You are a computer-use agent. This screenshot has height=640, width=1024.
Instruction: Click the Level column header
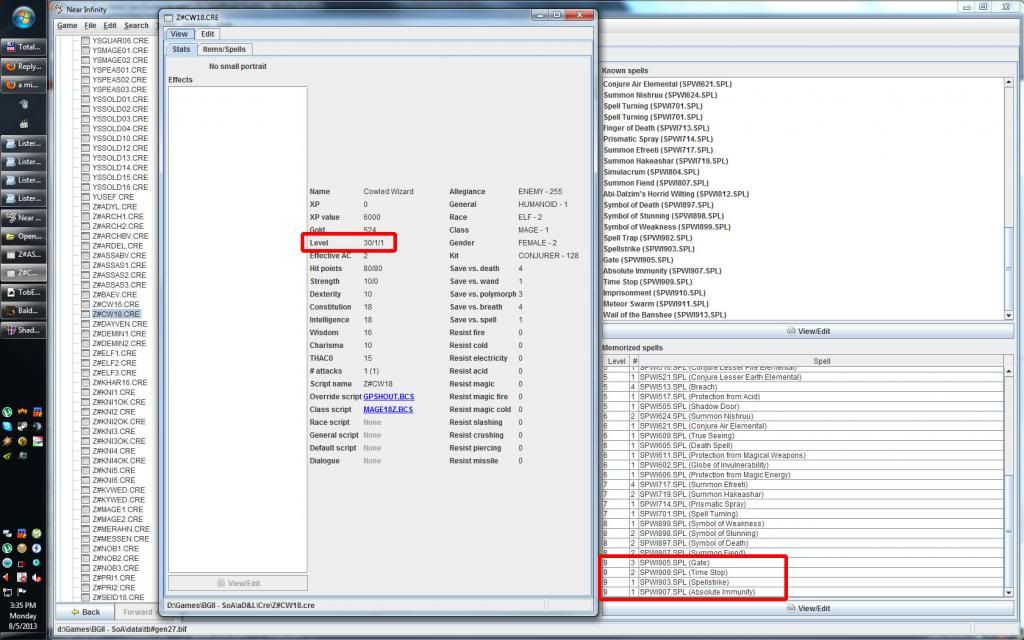pos(617,361)
